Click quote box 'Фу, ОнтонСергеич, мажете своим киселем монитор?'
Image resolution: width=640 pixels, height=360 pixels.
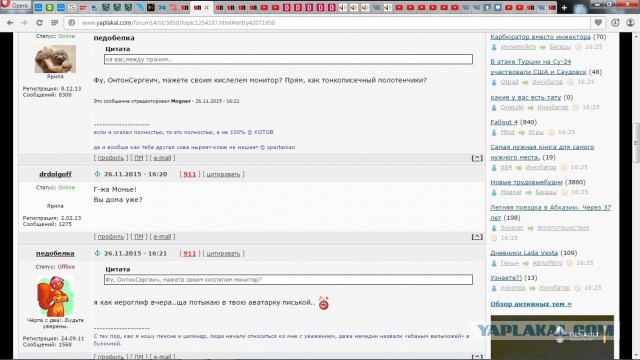[288, 280]
